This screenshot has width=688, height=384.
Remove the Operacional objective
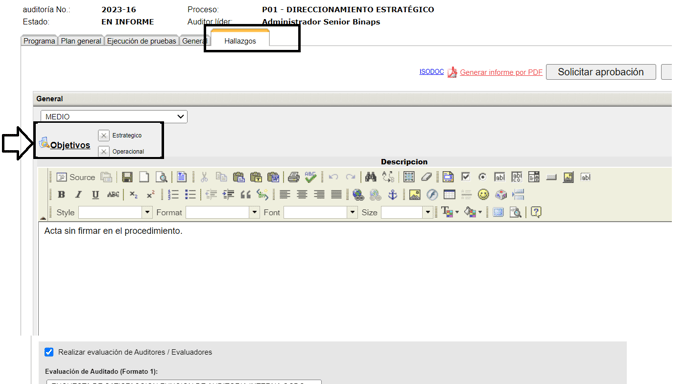point(104,151)
